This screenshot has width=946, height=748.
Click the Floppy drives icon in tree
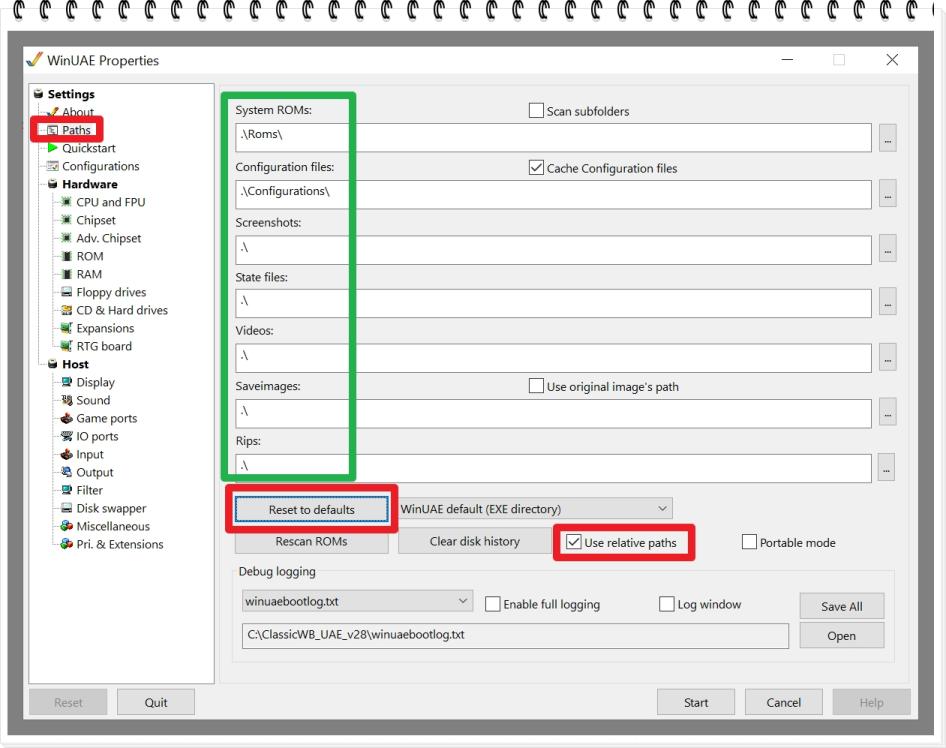click(x=68, y=292)
